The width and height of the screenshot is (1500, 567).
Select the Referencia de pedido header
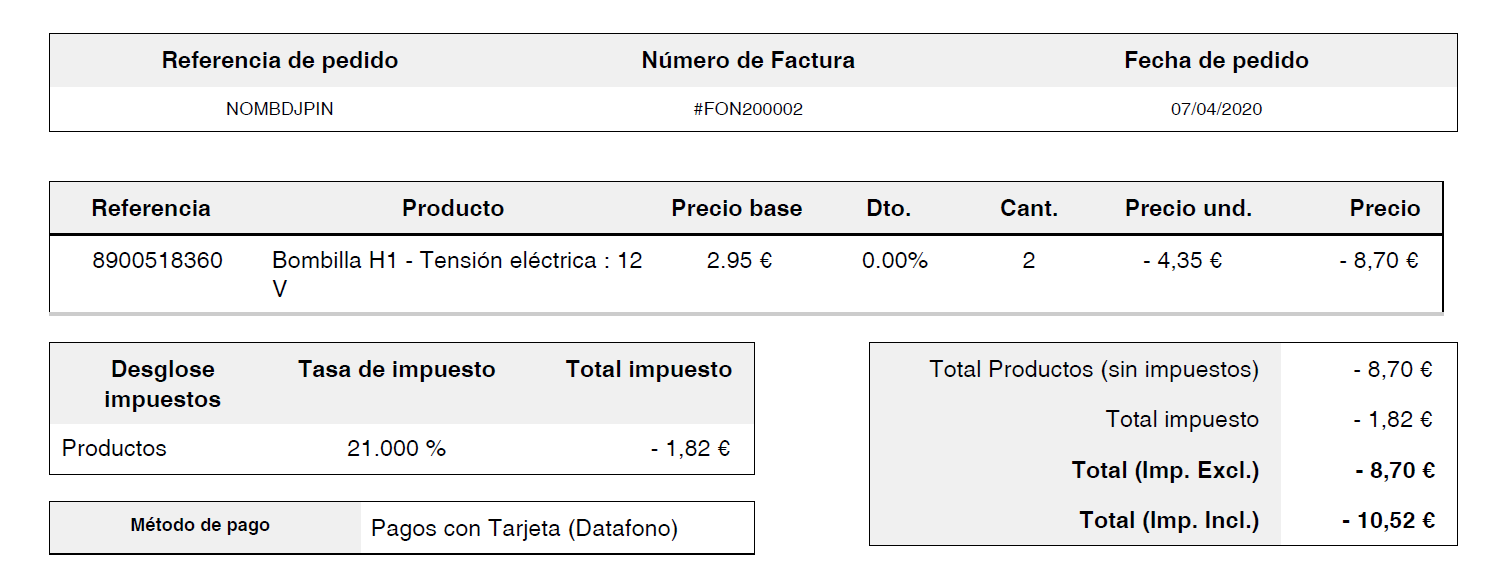(280, 60)
